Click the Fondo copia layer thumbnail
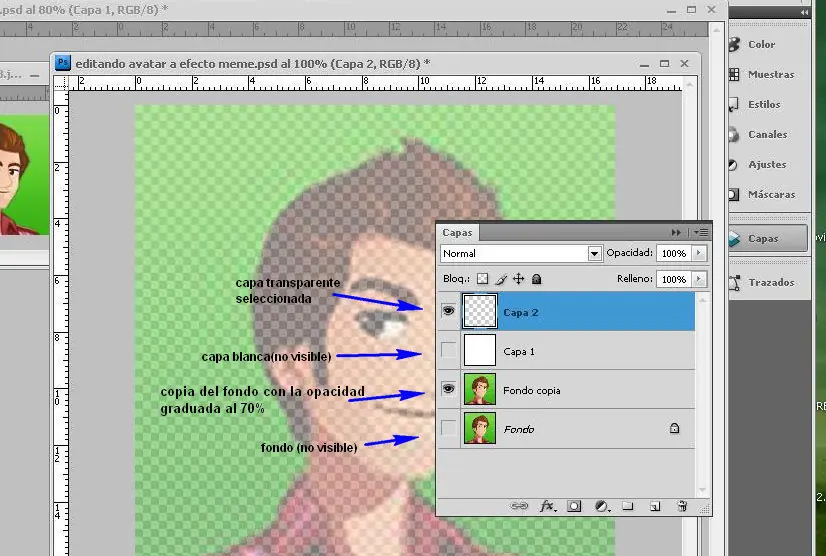Image resolution: width=826 pixels, height=556 pixels. (x=480, y=389)
